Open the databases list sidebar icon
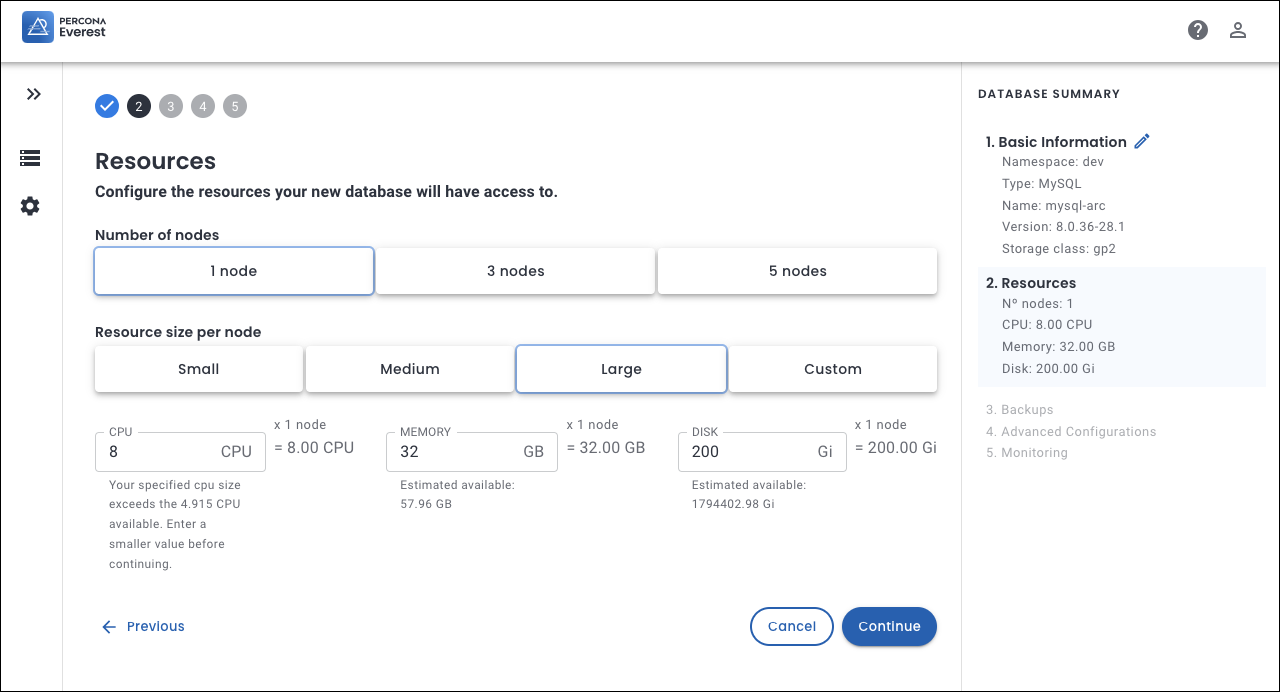1280x692 pixels. coord(30,158)
